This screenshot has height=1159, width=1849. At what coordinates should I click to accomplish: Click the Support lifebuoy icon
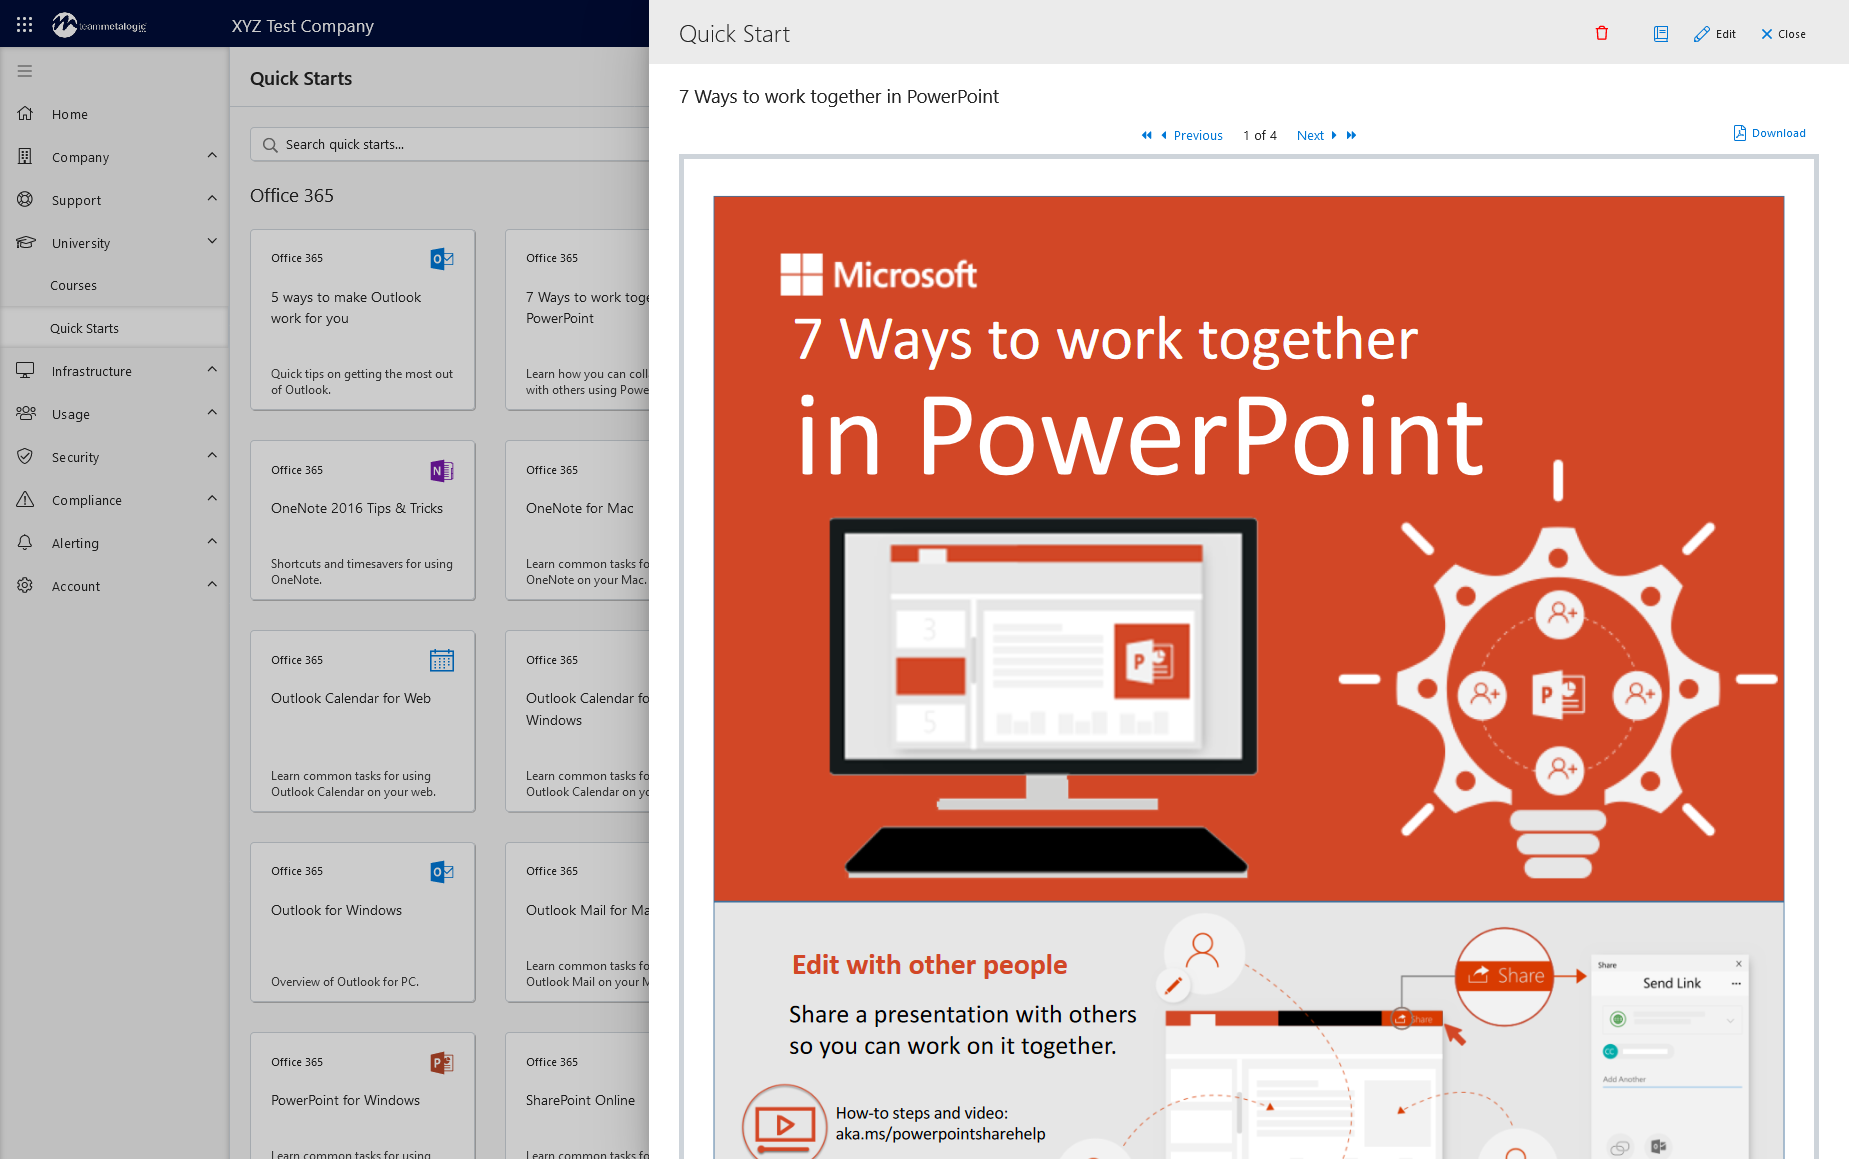[x=25, y=200]
